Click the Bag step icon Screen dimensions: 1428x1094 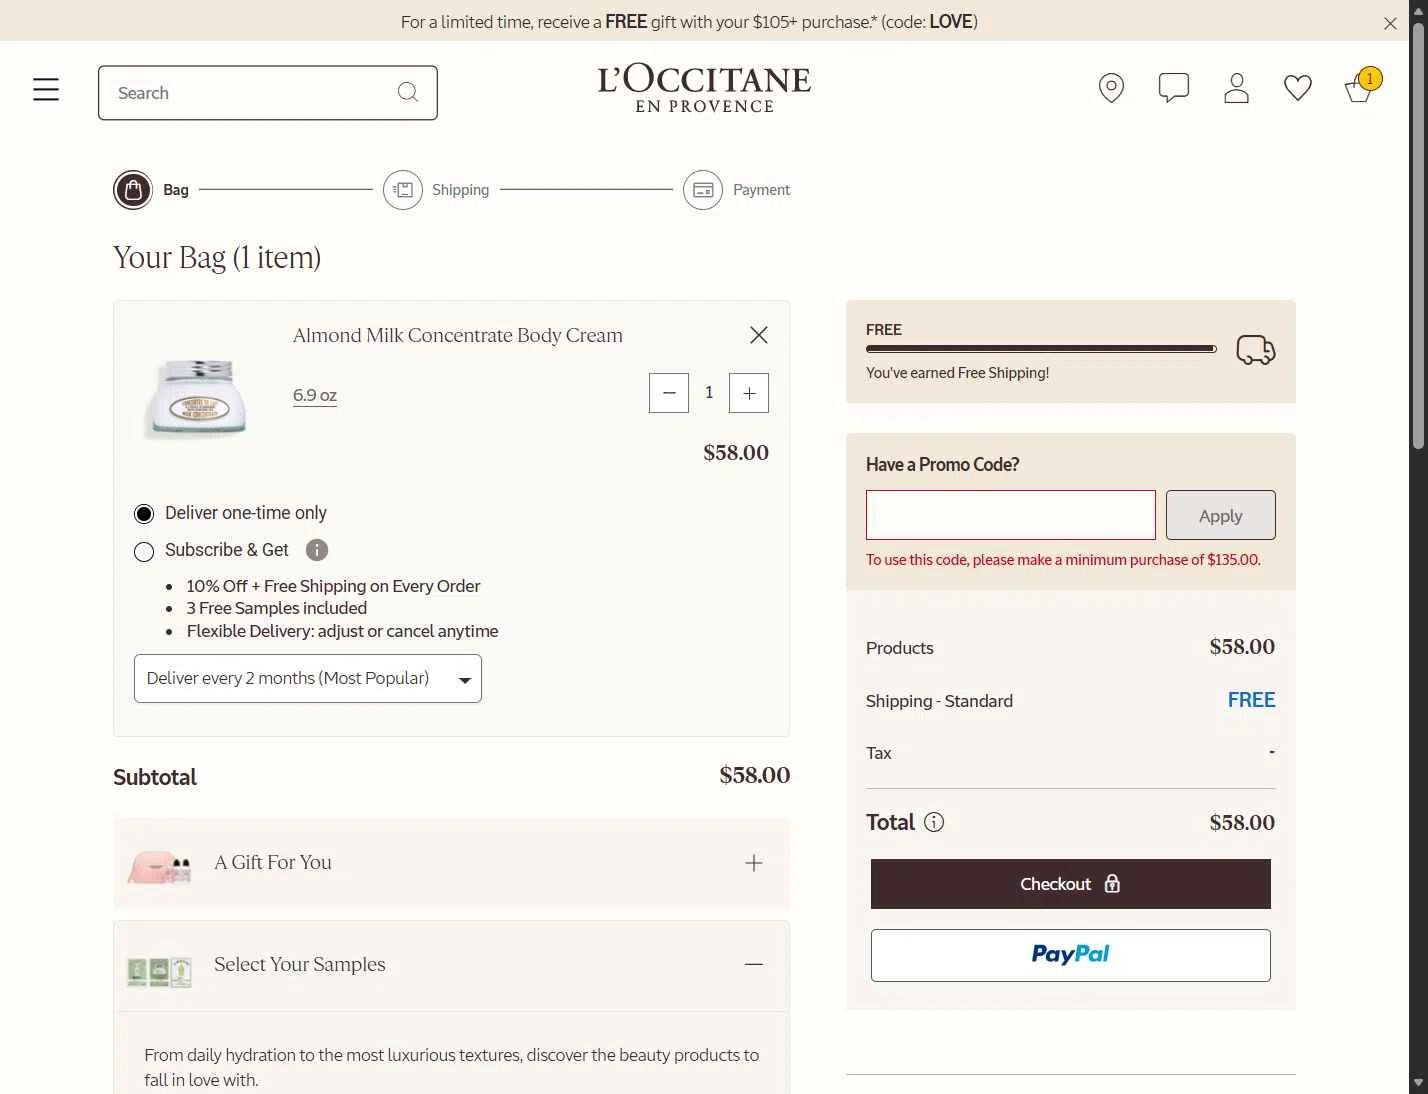point(133,190)
